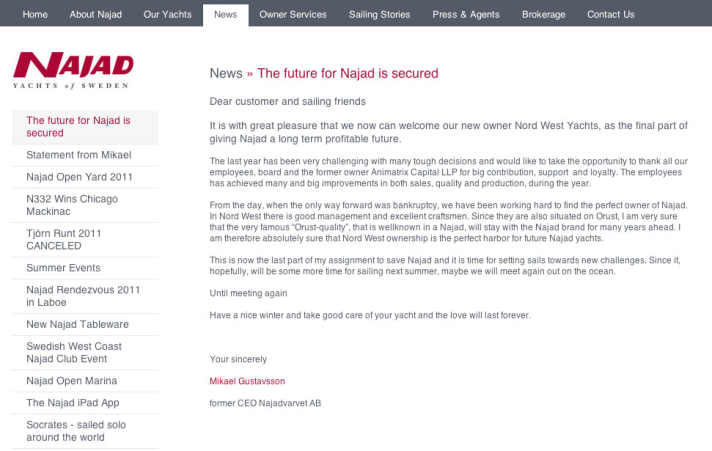Select the News tab
Screen dimensions: 712x451
(225, 15)
